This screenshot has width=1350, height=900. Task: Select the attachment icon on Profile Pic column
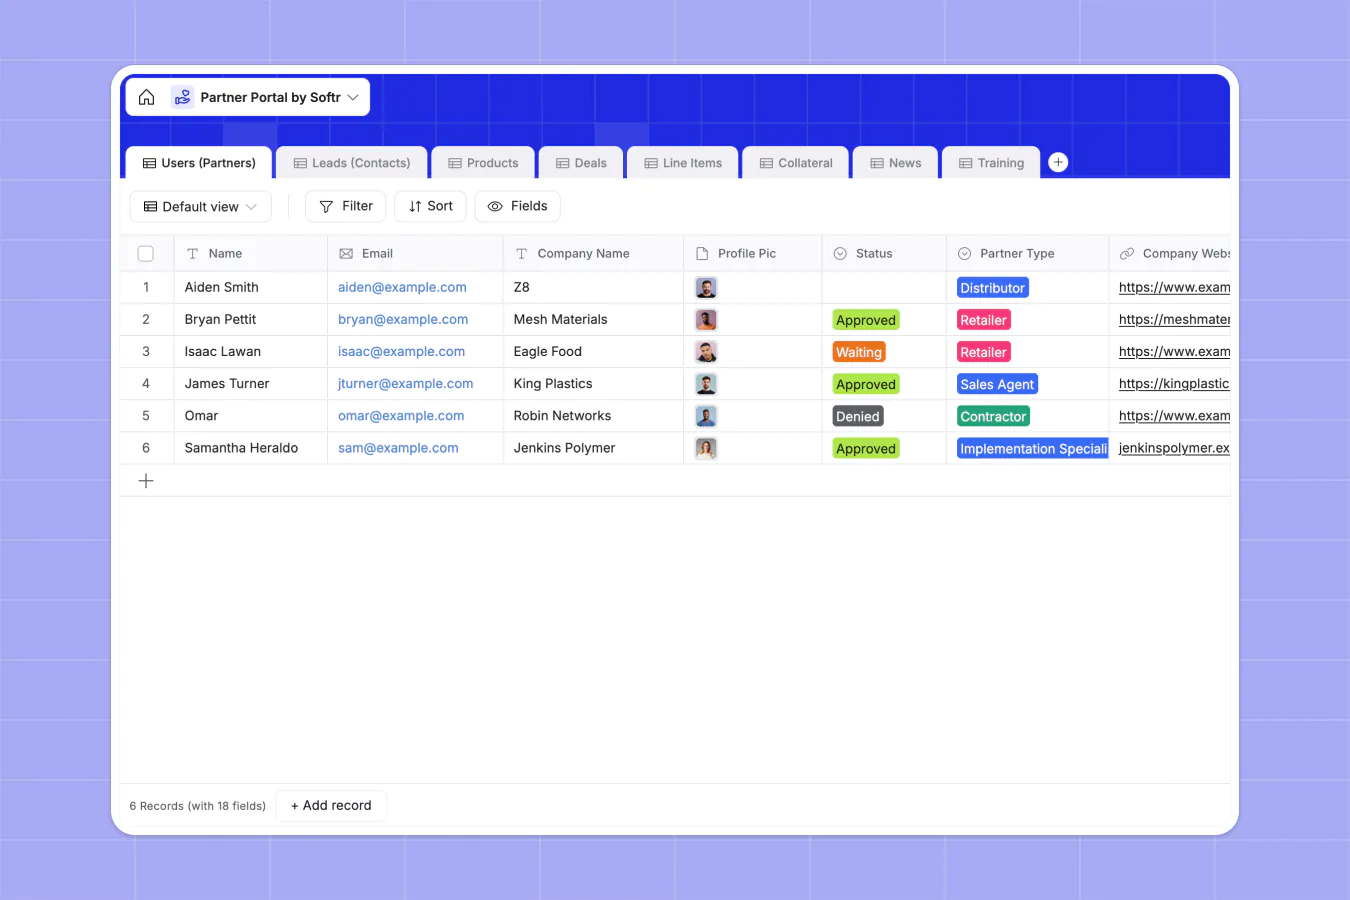pos(702,253)
